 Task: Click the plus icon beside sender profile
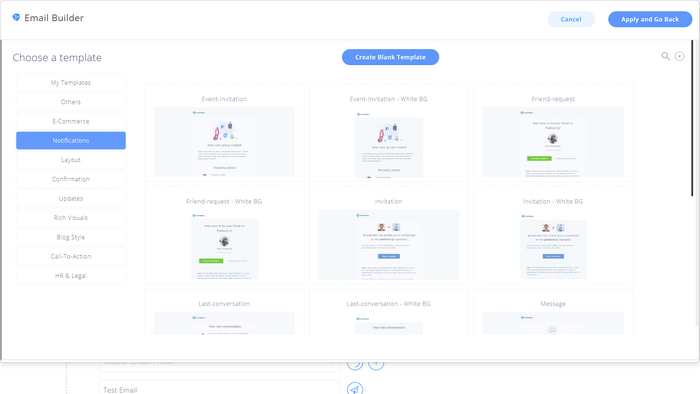(376, 365)
